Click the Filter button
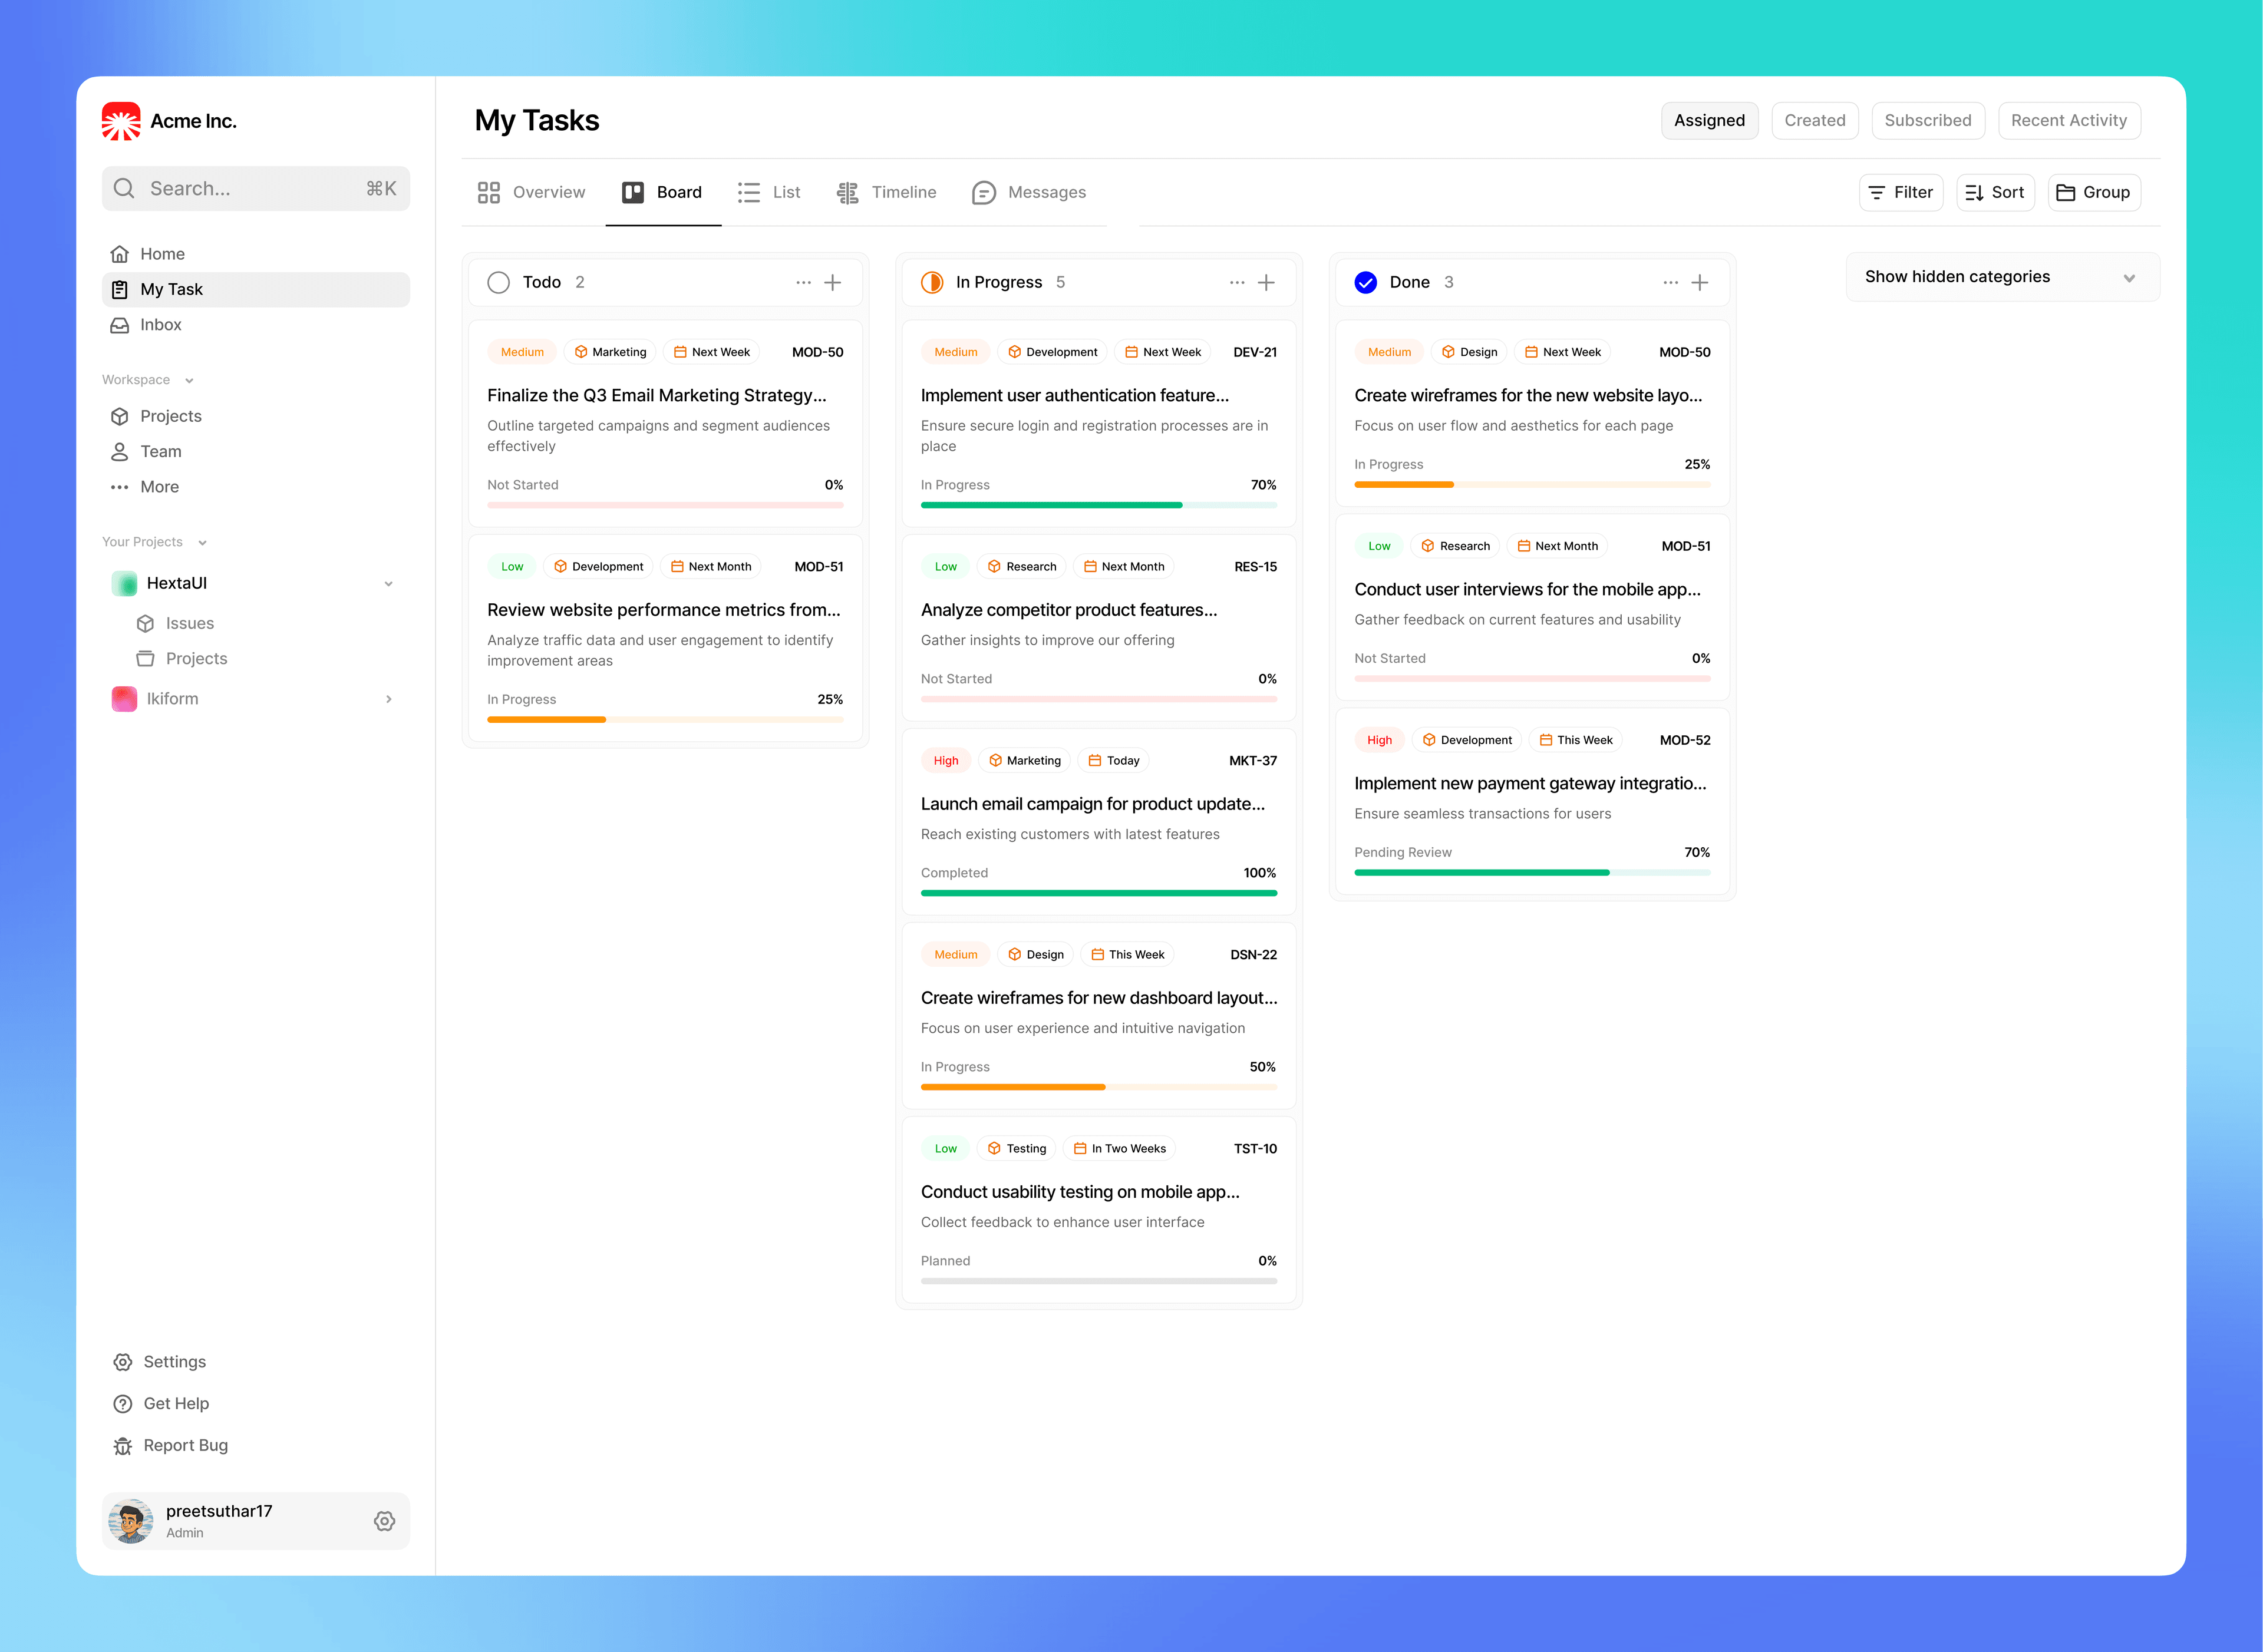This screenshot has height=1652, width=2263. [1900, 192]
